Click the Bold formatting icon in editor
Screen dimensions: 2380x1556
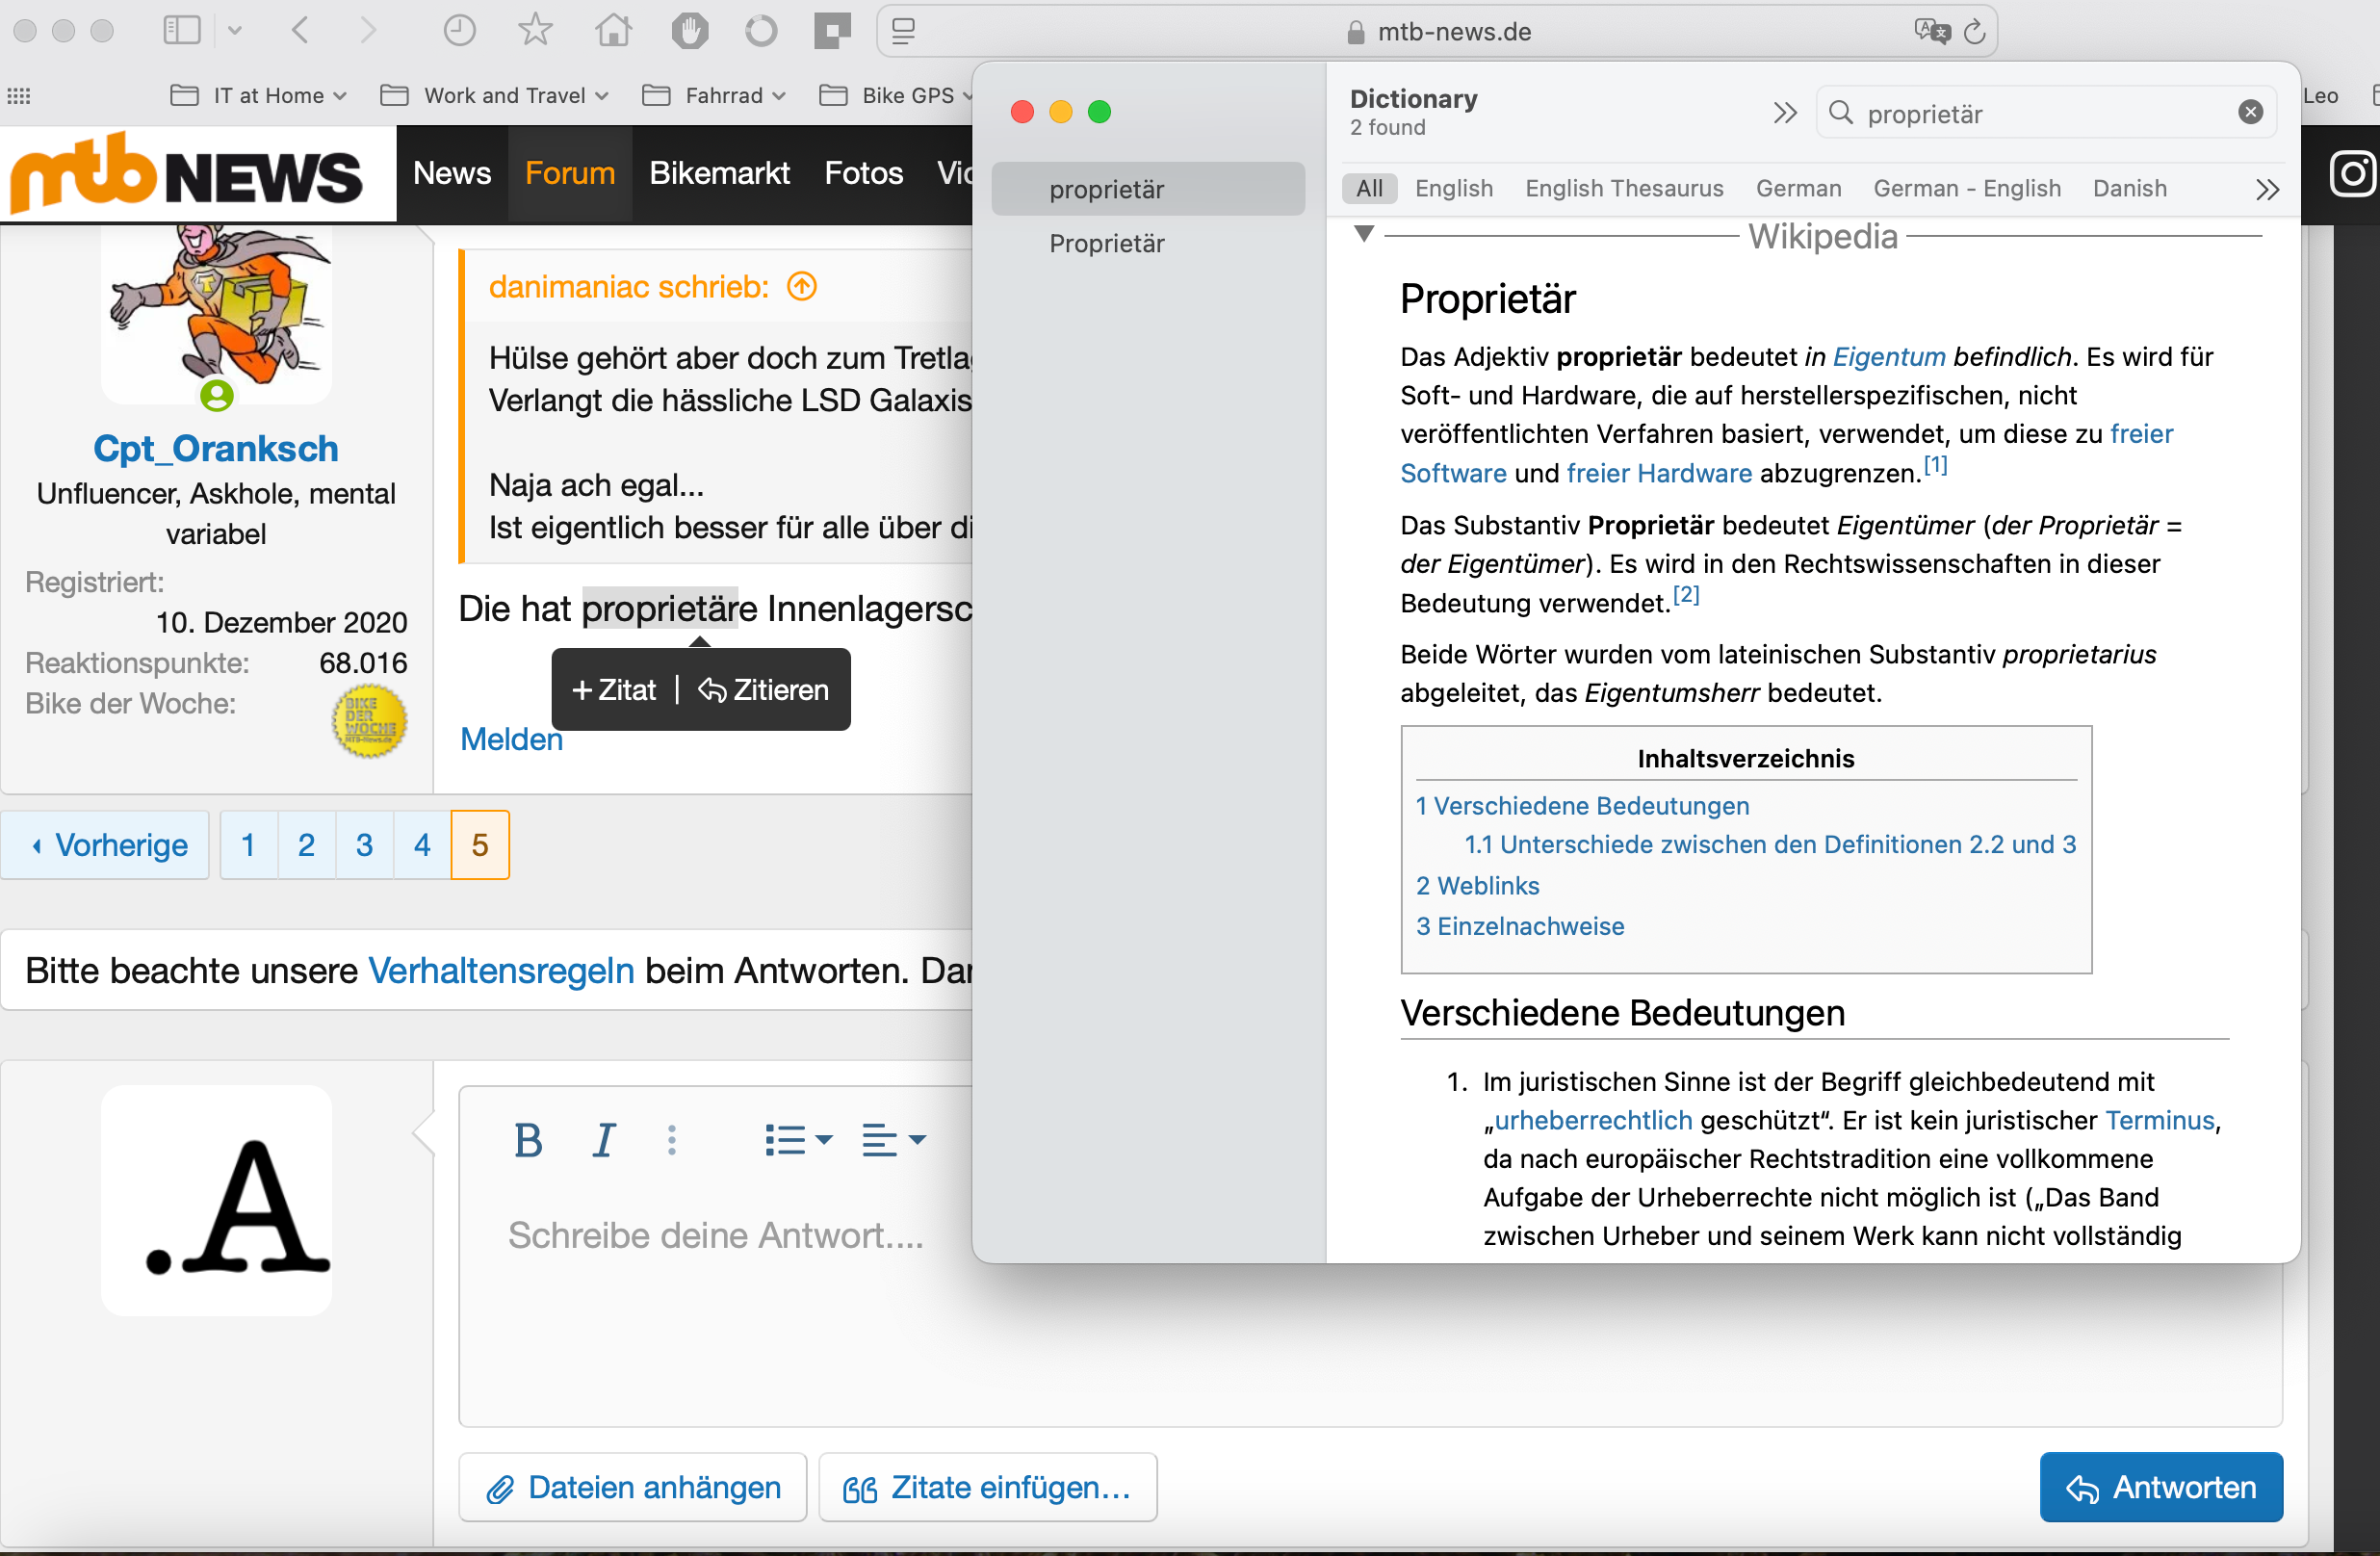click(x=528, y=1140)
